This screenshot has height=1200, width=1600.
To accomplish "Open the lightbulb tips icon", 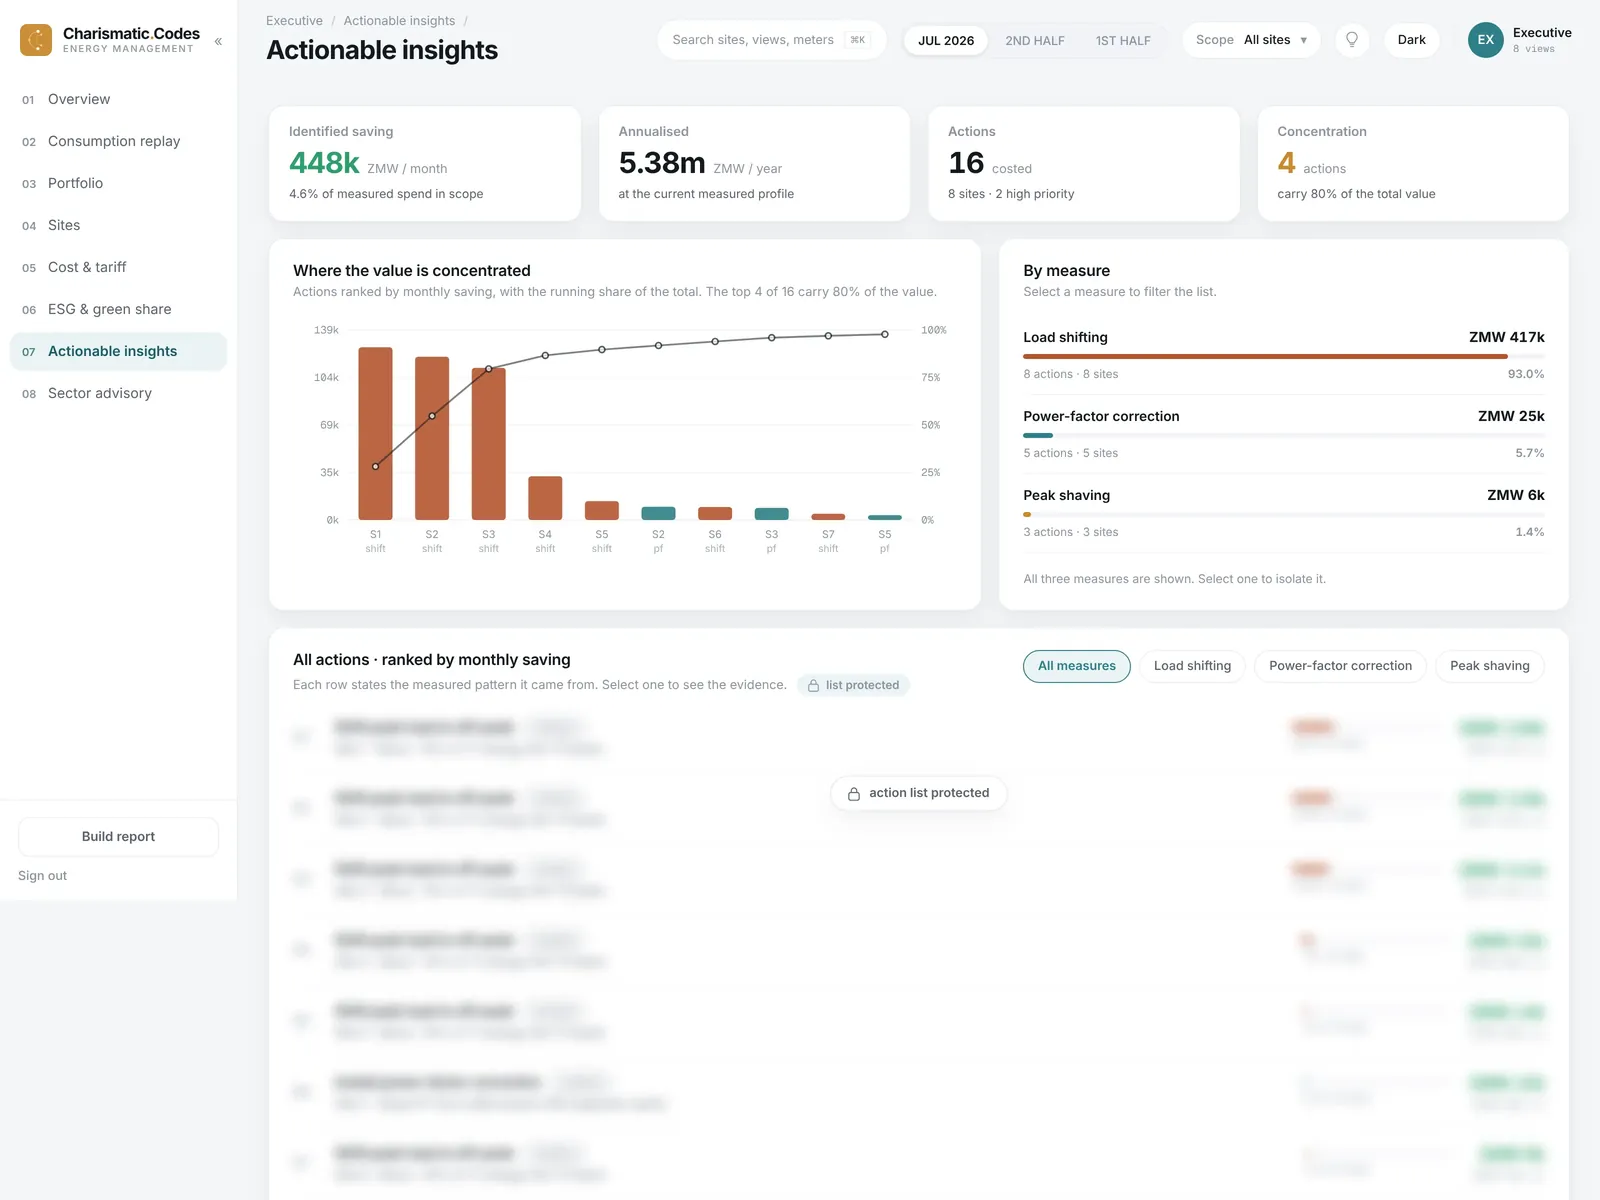I will click(x=1352, y=40).
